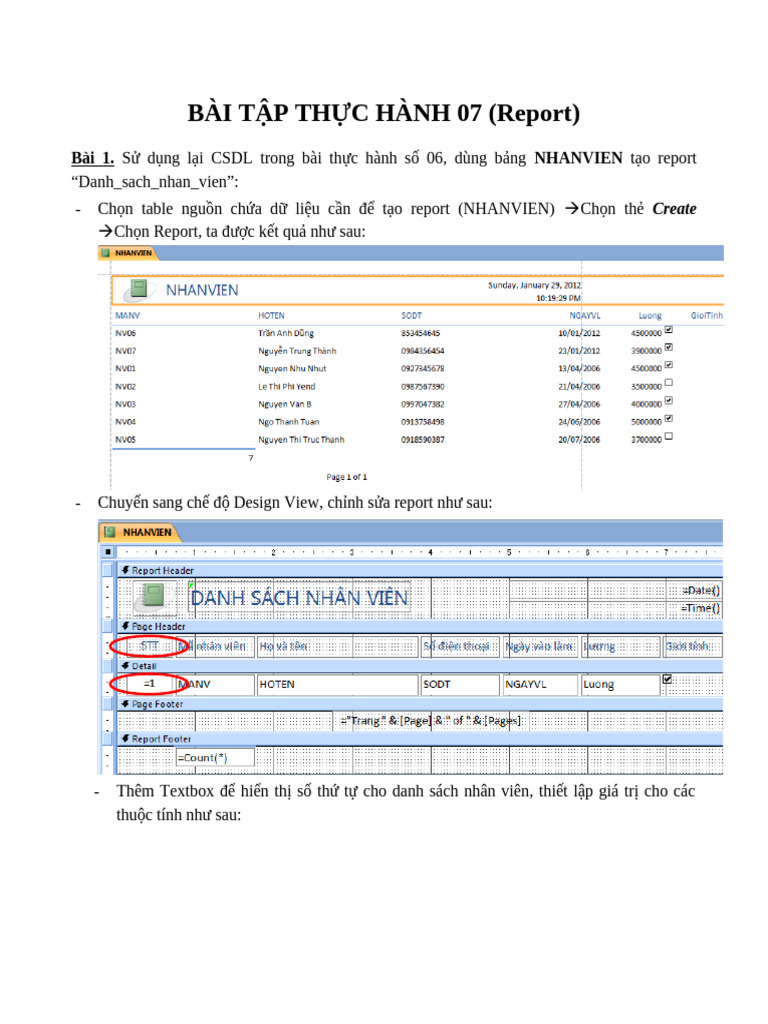Click the SODT column header in the report

[x=411, y=315]
